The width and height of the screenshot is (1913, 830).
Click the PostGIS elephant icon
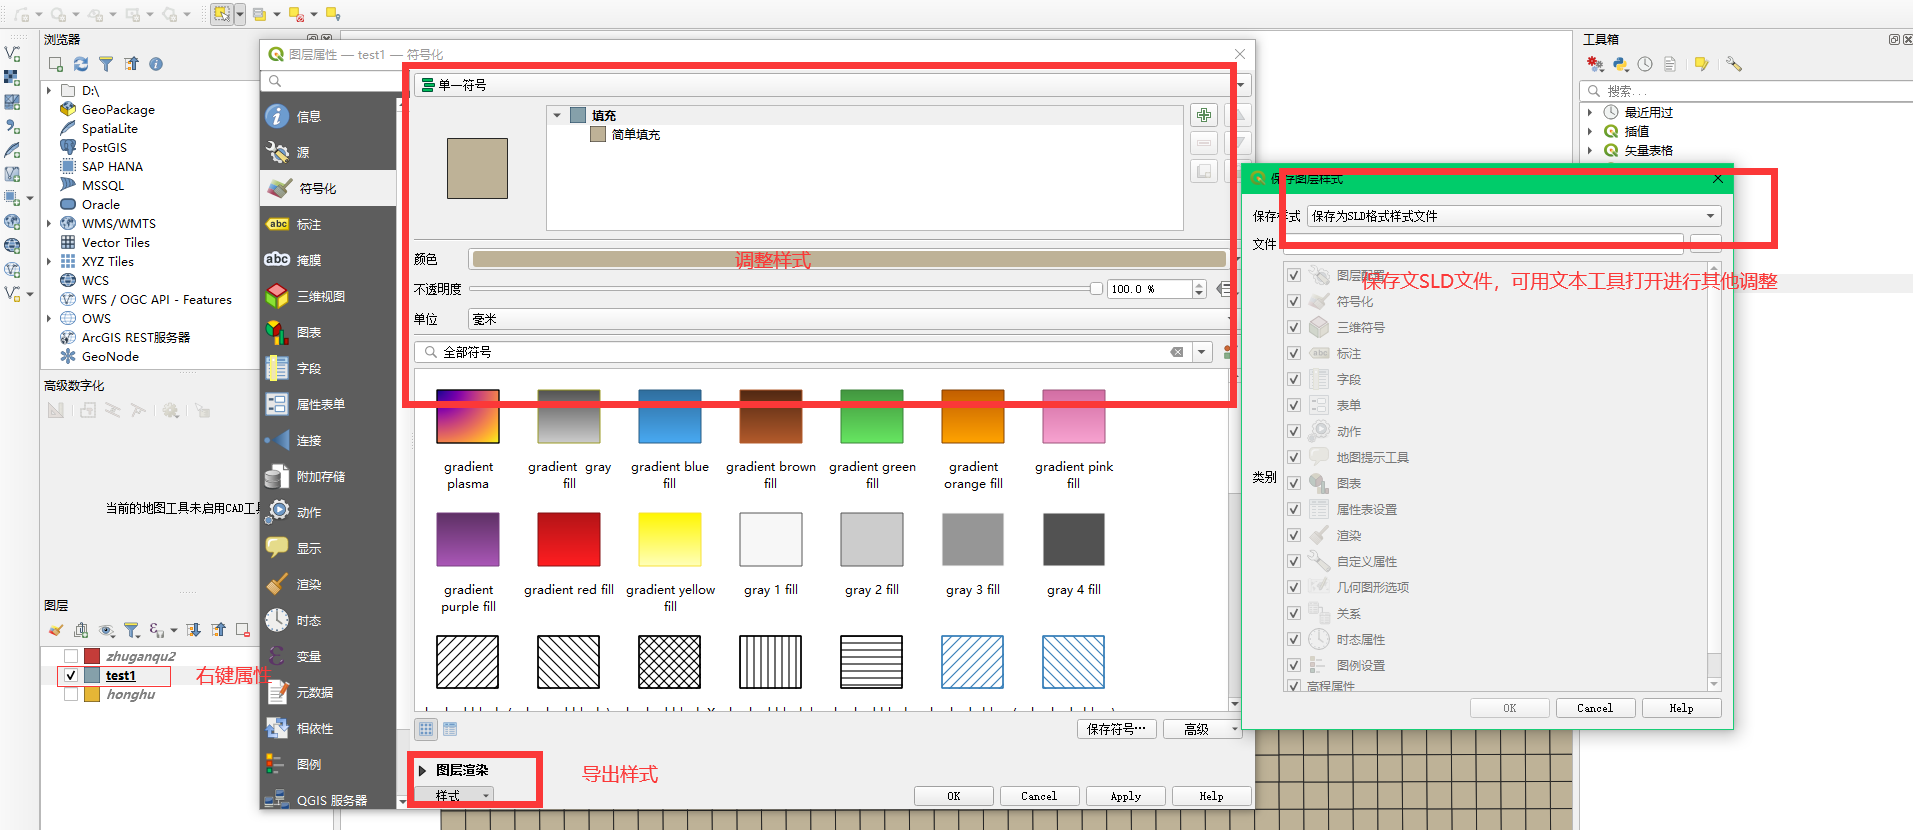pyautogui.click(x=68, y=147)
